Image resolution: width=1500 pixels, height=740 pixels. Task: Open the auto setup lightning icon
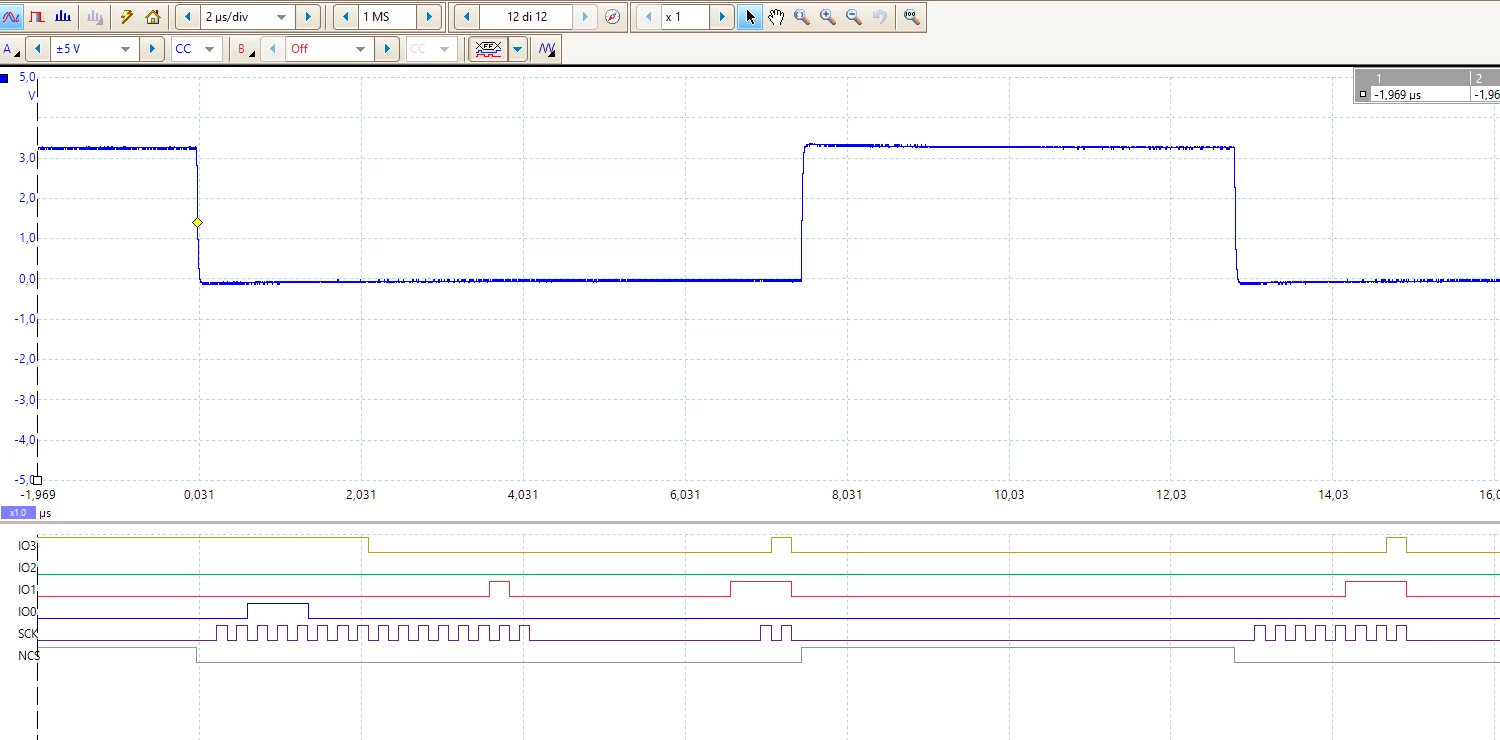127,17
